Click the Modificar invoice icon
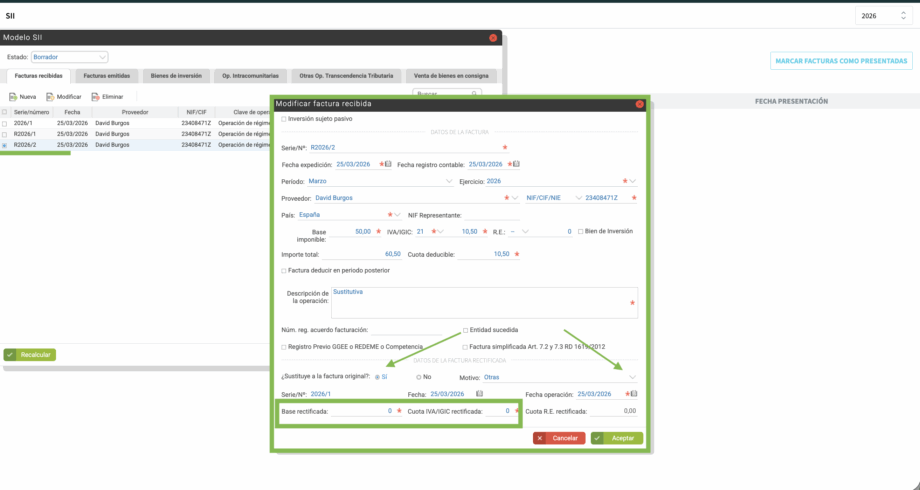 click(49, 97)
